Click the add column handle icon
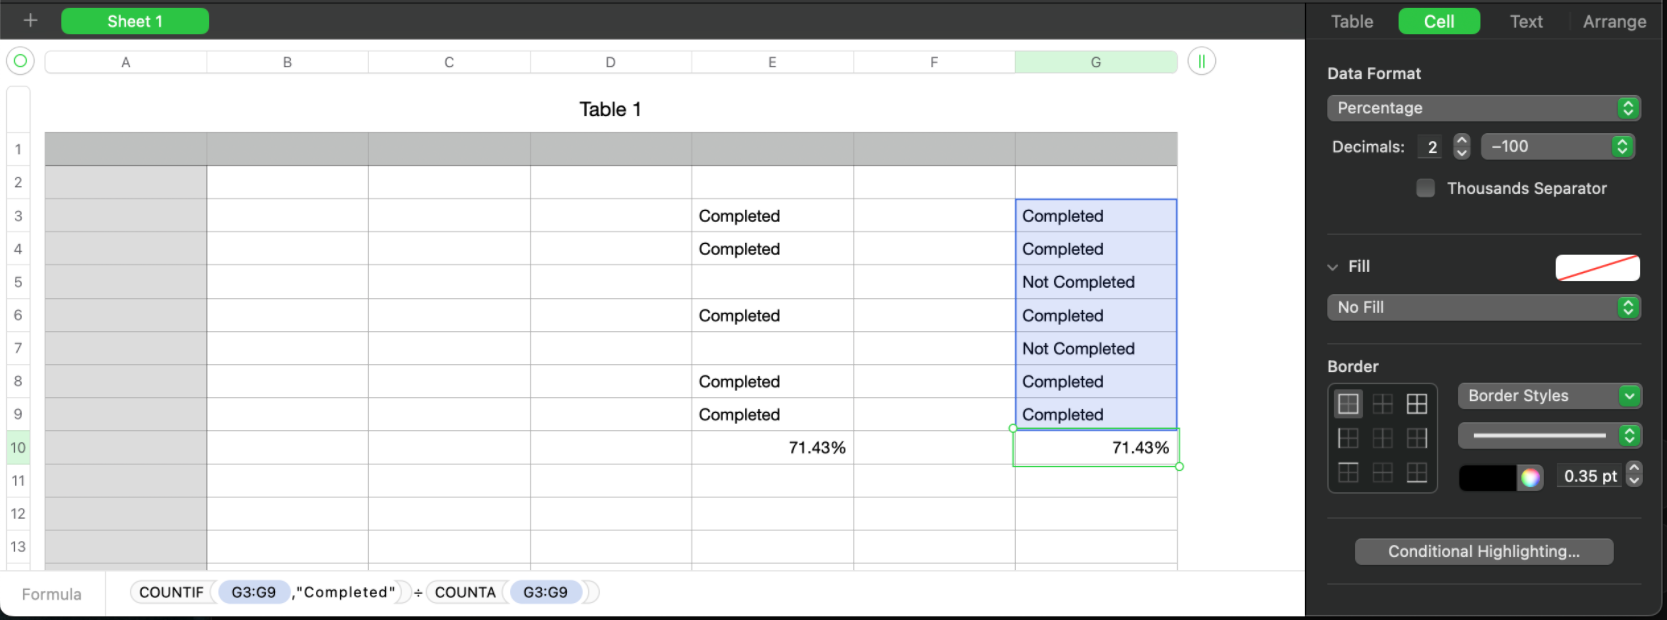The image size is (1667, 620). [x=1201, y=61]
